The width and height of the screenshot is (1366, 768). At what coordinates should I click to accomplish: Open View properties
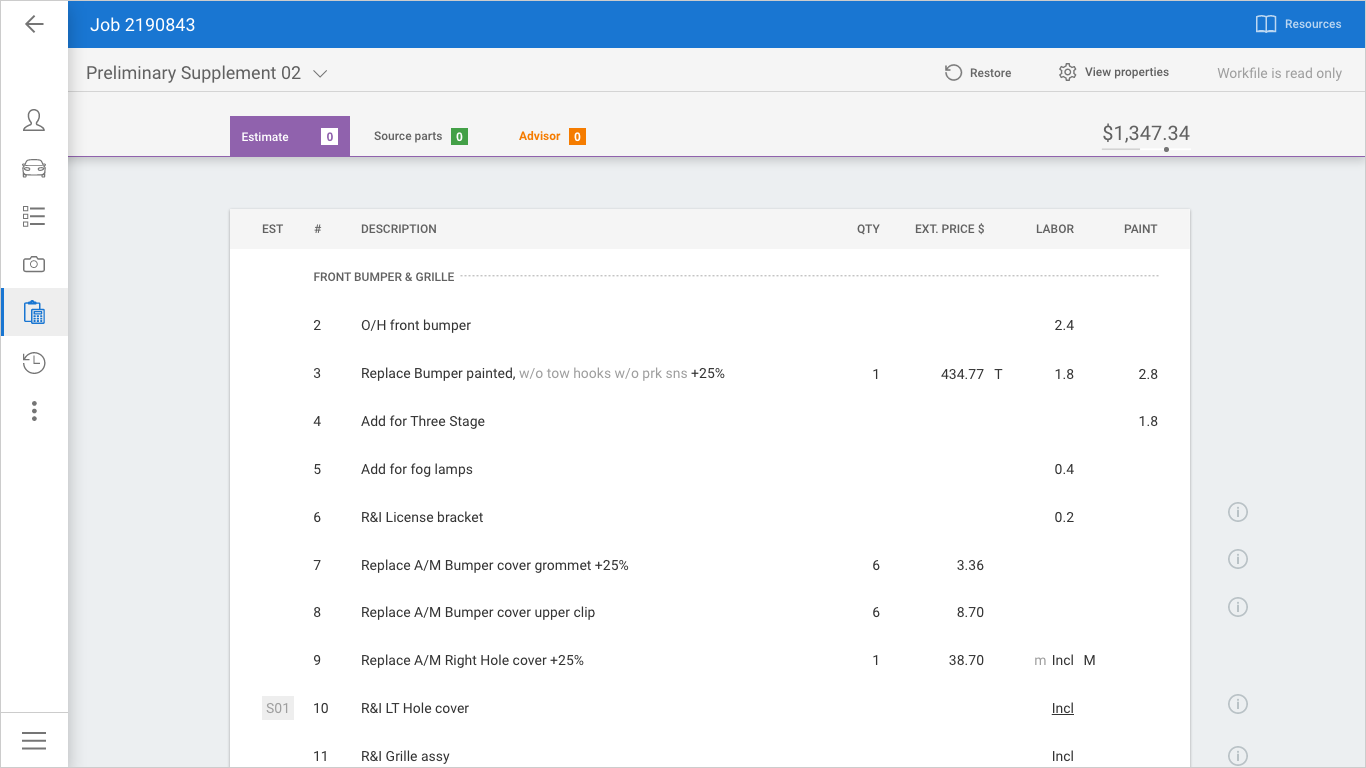1114,72
